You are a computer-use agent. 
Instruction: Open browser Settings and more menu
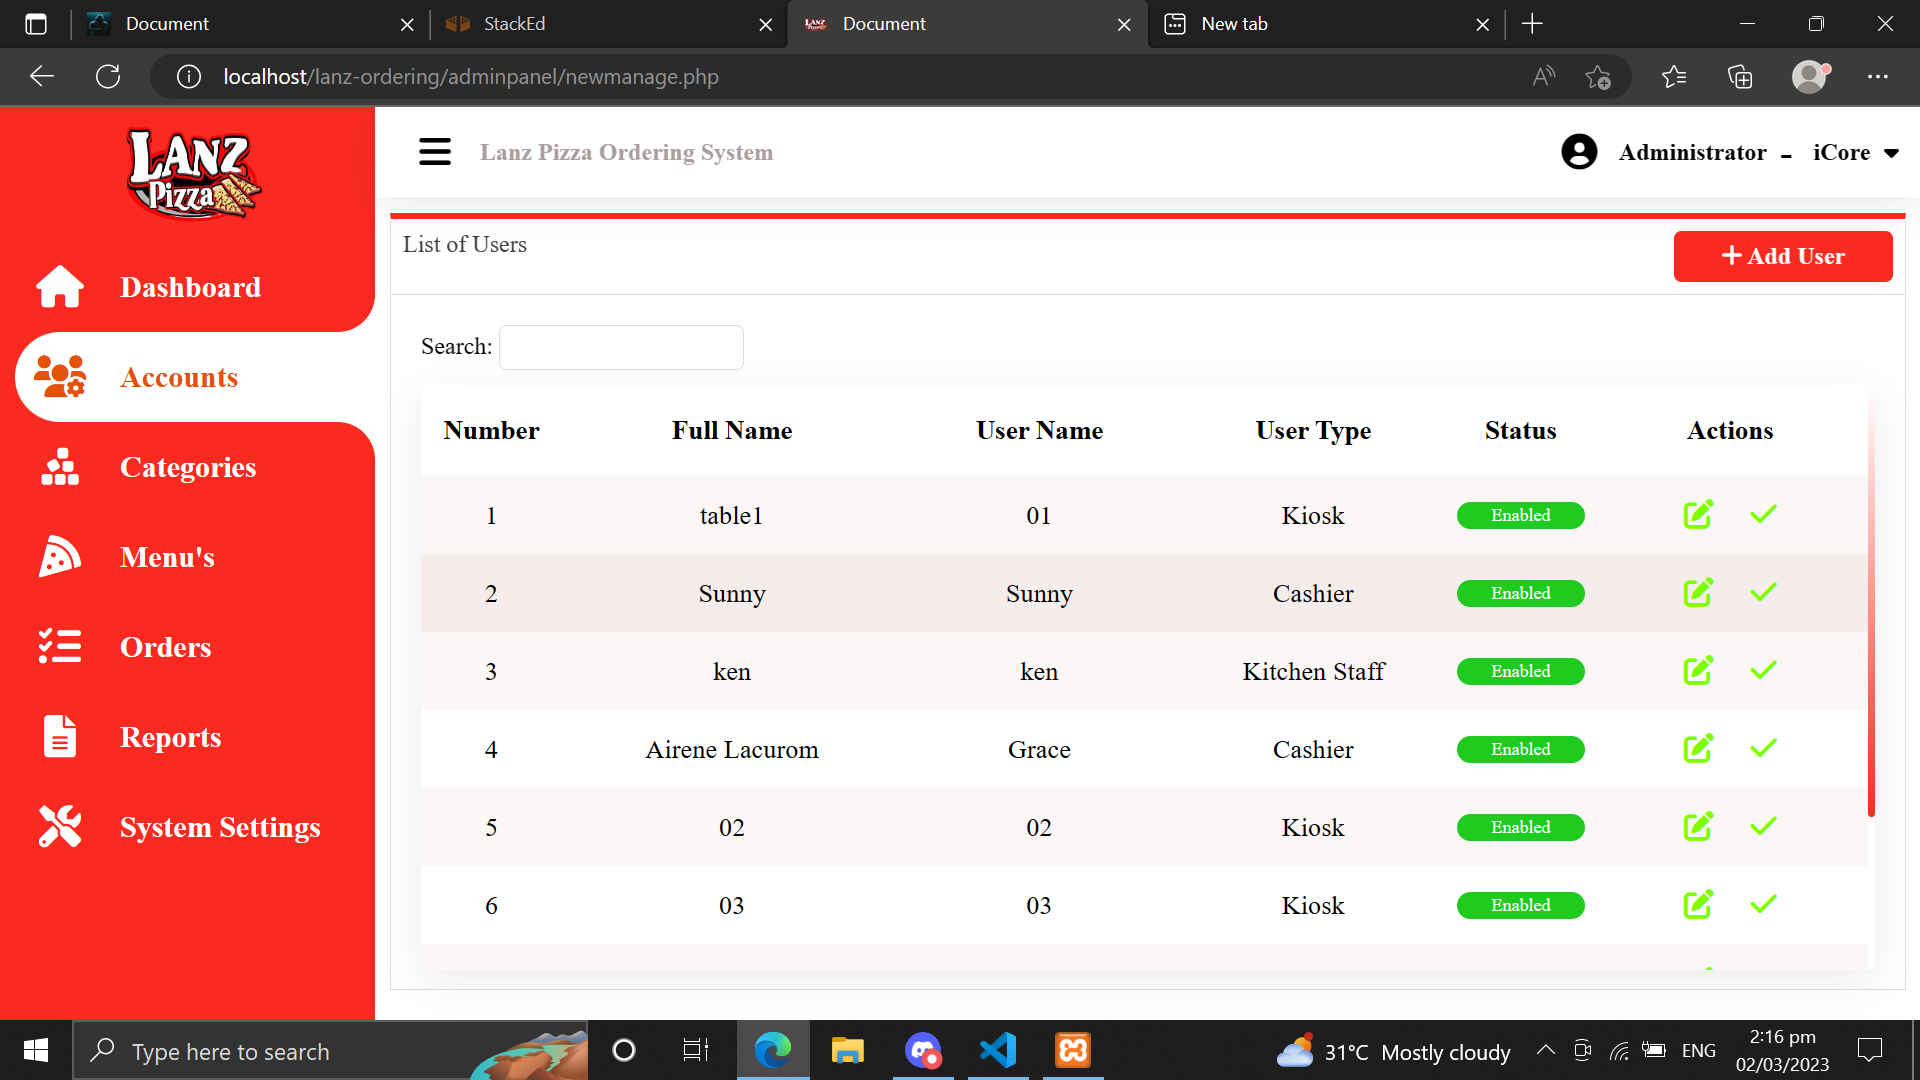point(1877,77)
